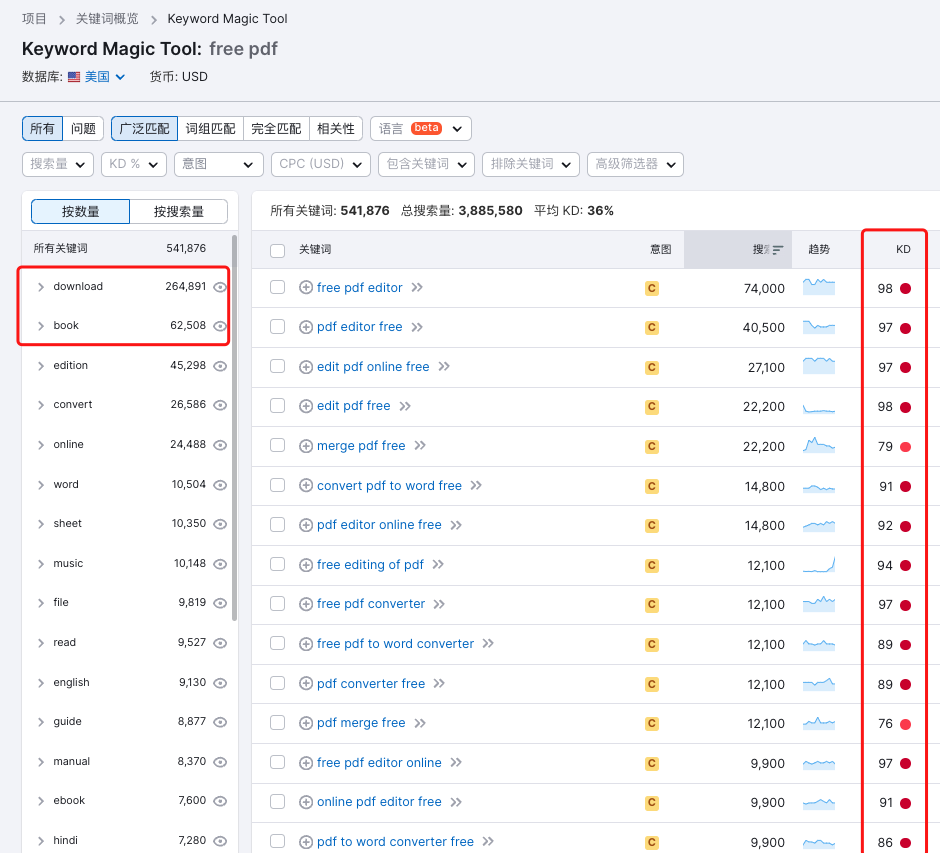Screen dimensions: 940x853
Task: Open the trend chart for 'free editing of pdf'
Action: pyautogui.click(x=818, y=565)
